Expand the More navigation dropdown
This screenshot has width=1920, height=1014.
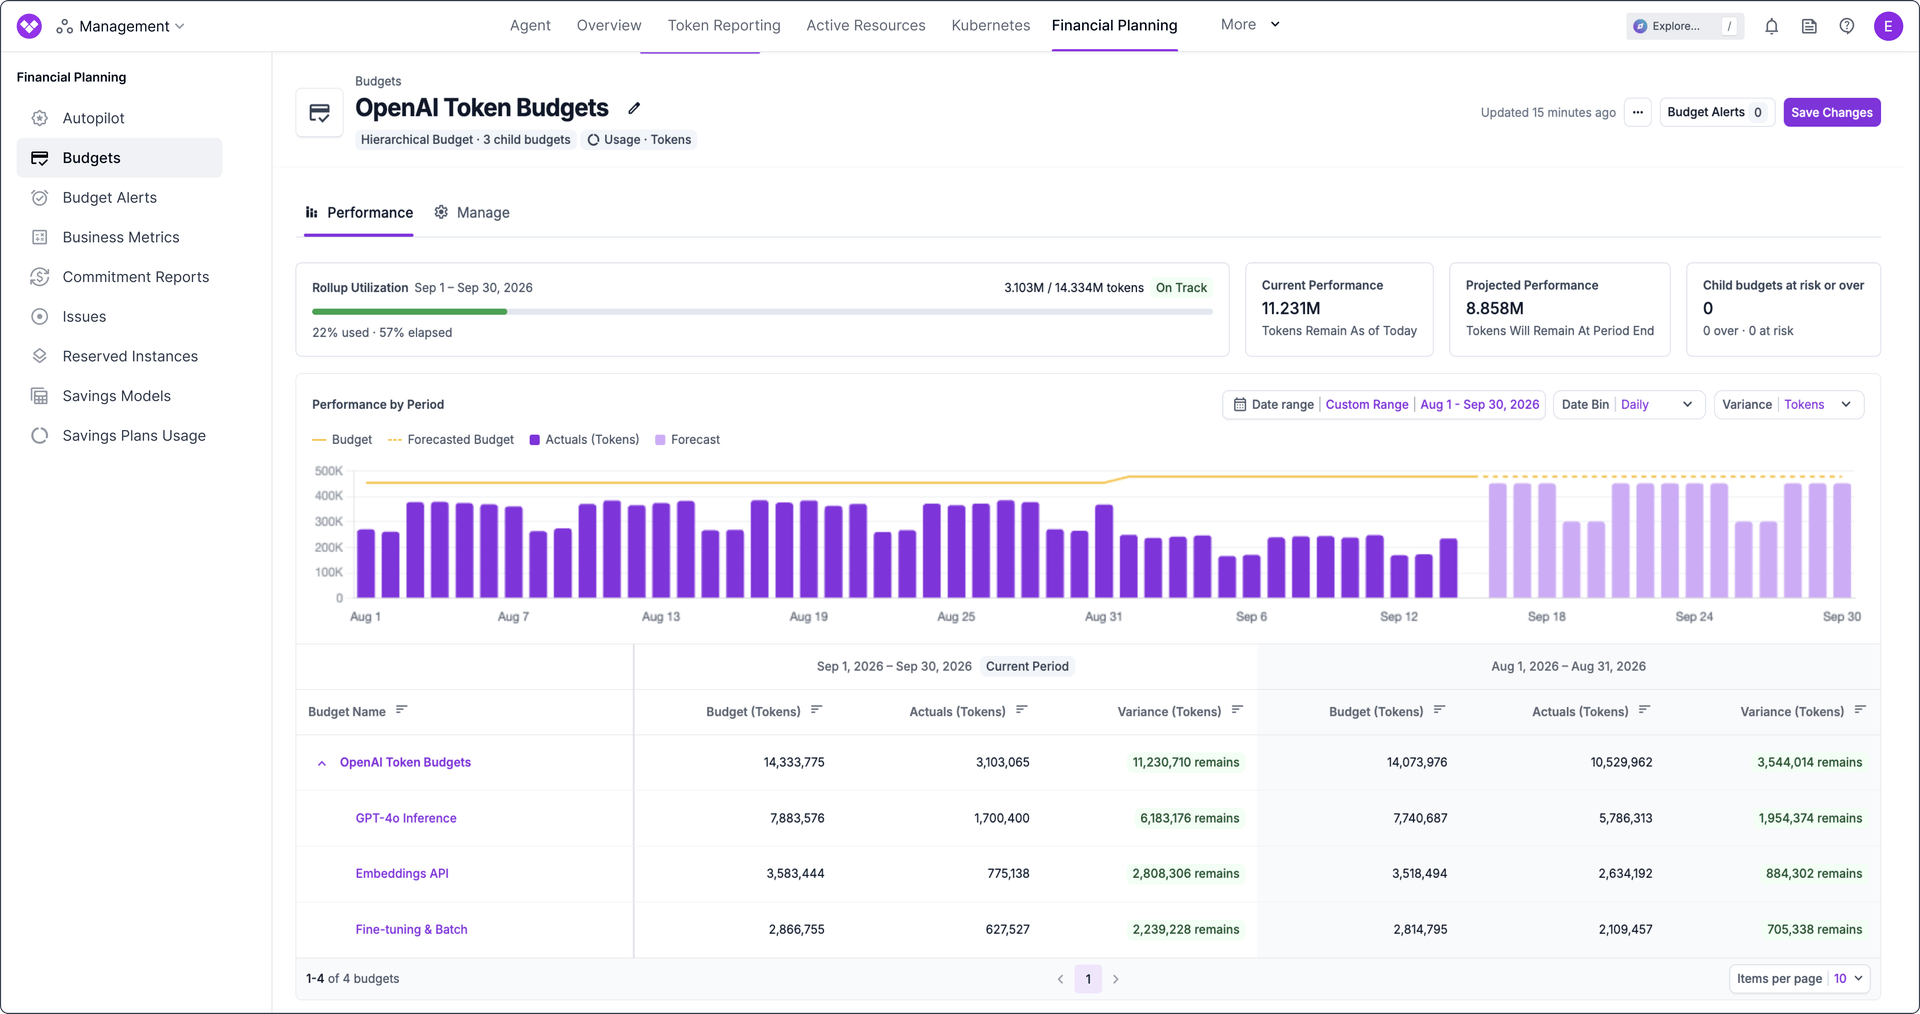pyautogui.click(x=1250, y=24)
